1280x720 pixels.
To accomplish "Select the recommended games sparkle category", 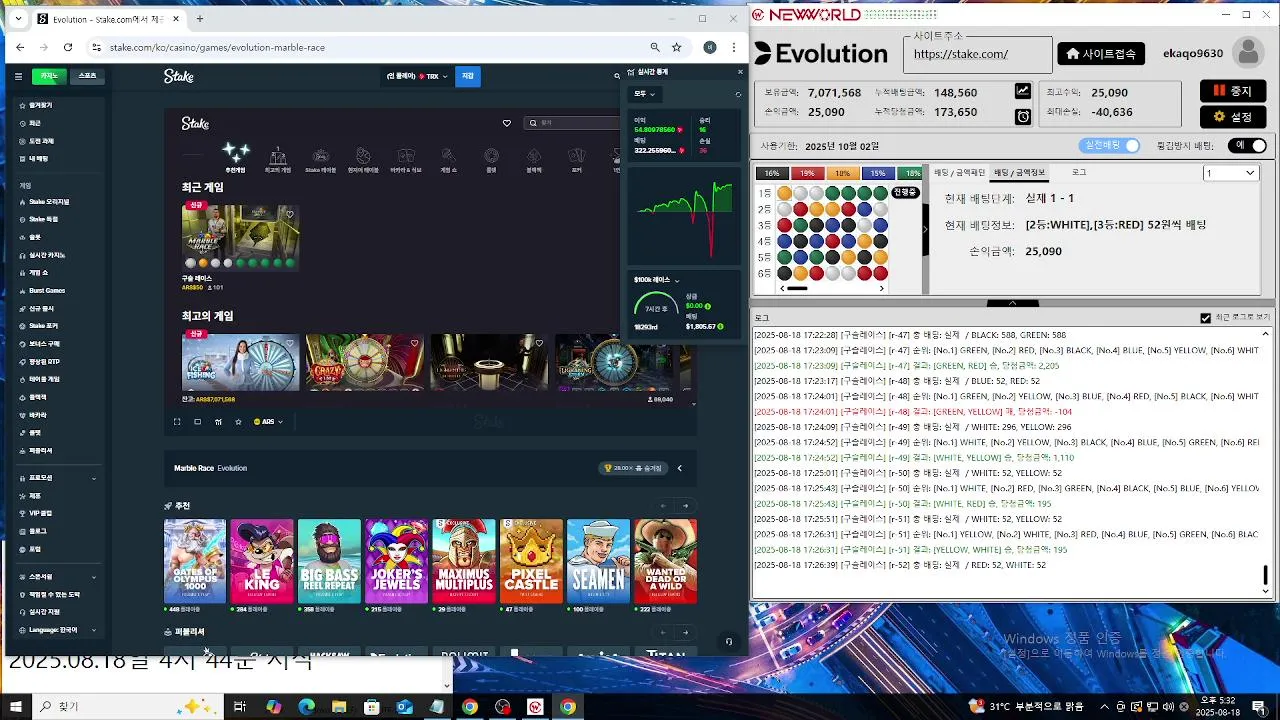I will 236,157.
